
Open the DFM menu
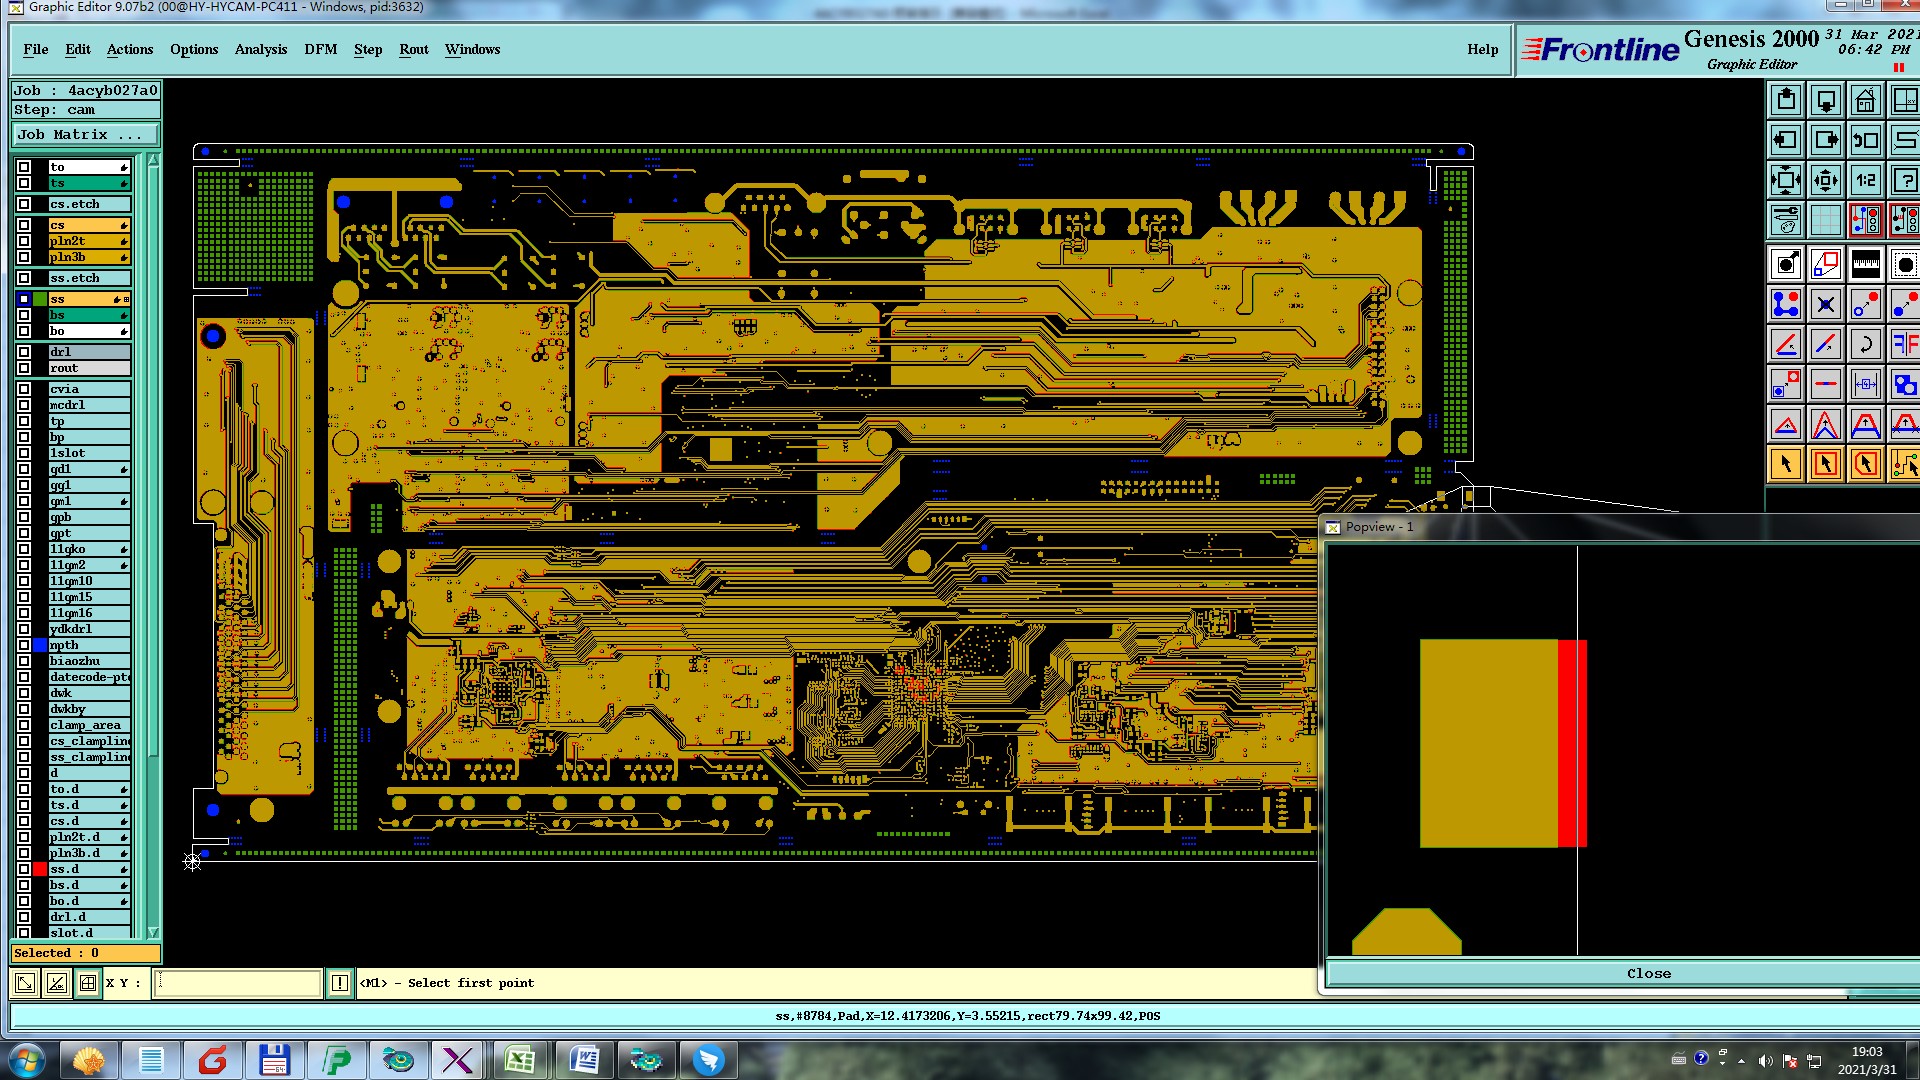pyautogui.click(x=320, y=49)
